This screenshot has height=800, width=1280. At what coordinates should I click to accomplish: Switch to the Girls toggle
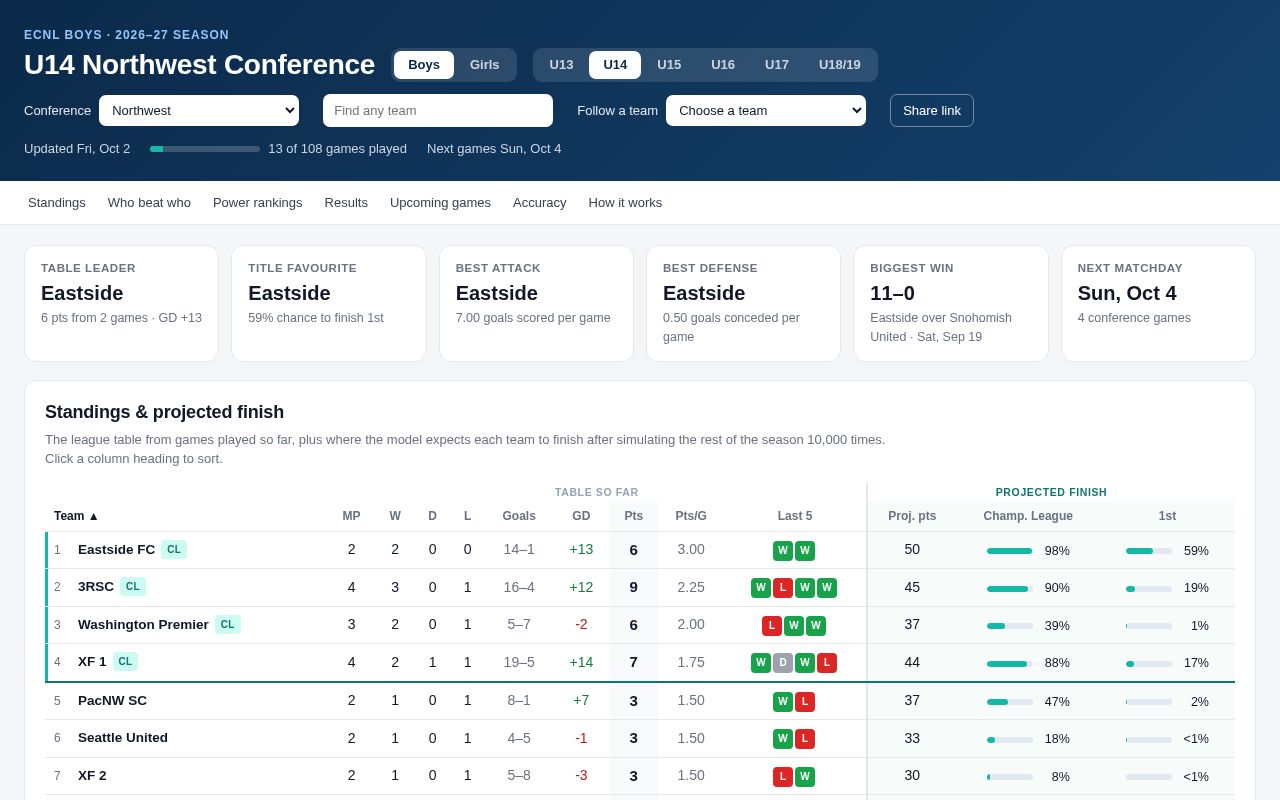pyautogui.click(x=484, y=65)
